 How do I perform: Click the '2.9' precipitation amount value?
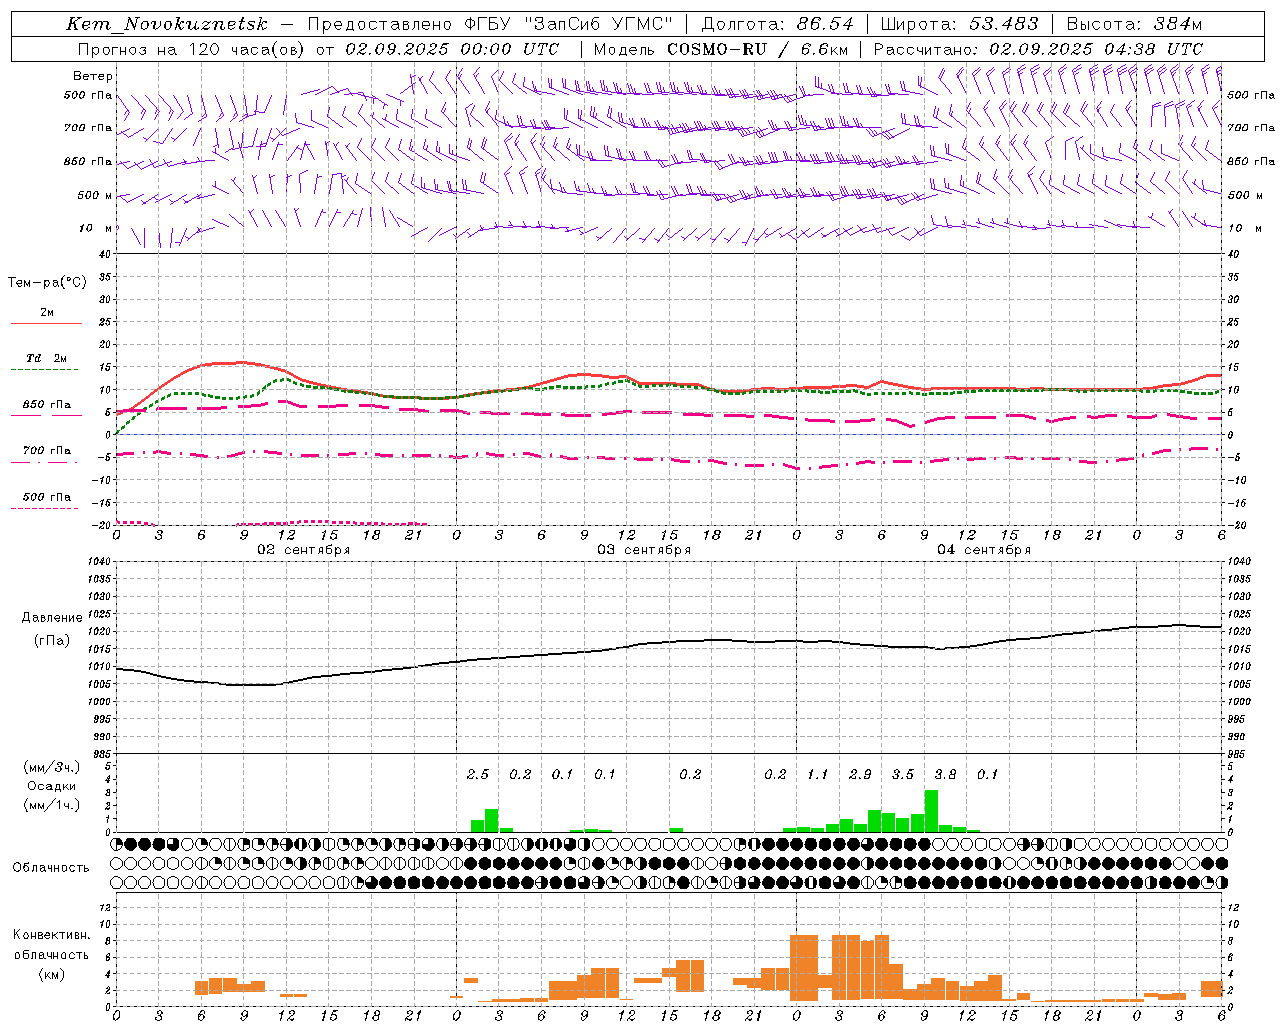(860, 774)
